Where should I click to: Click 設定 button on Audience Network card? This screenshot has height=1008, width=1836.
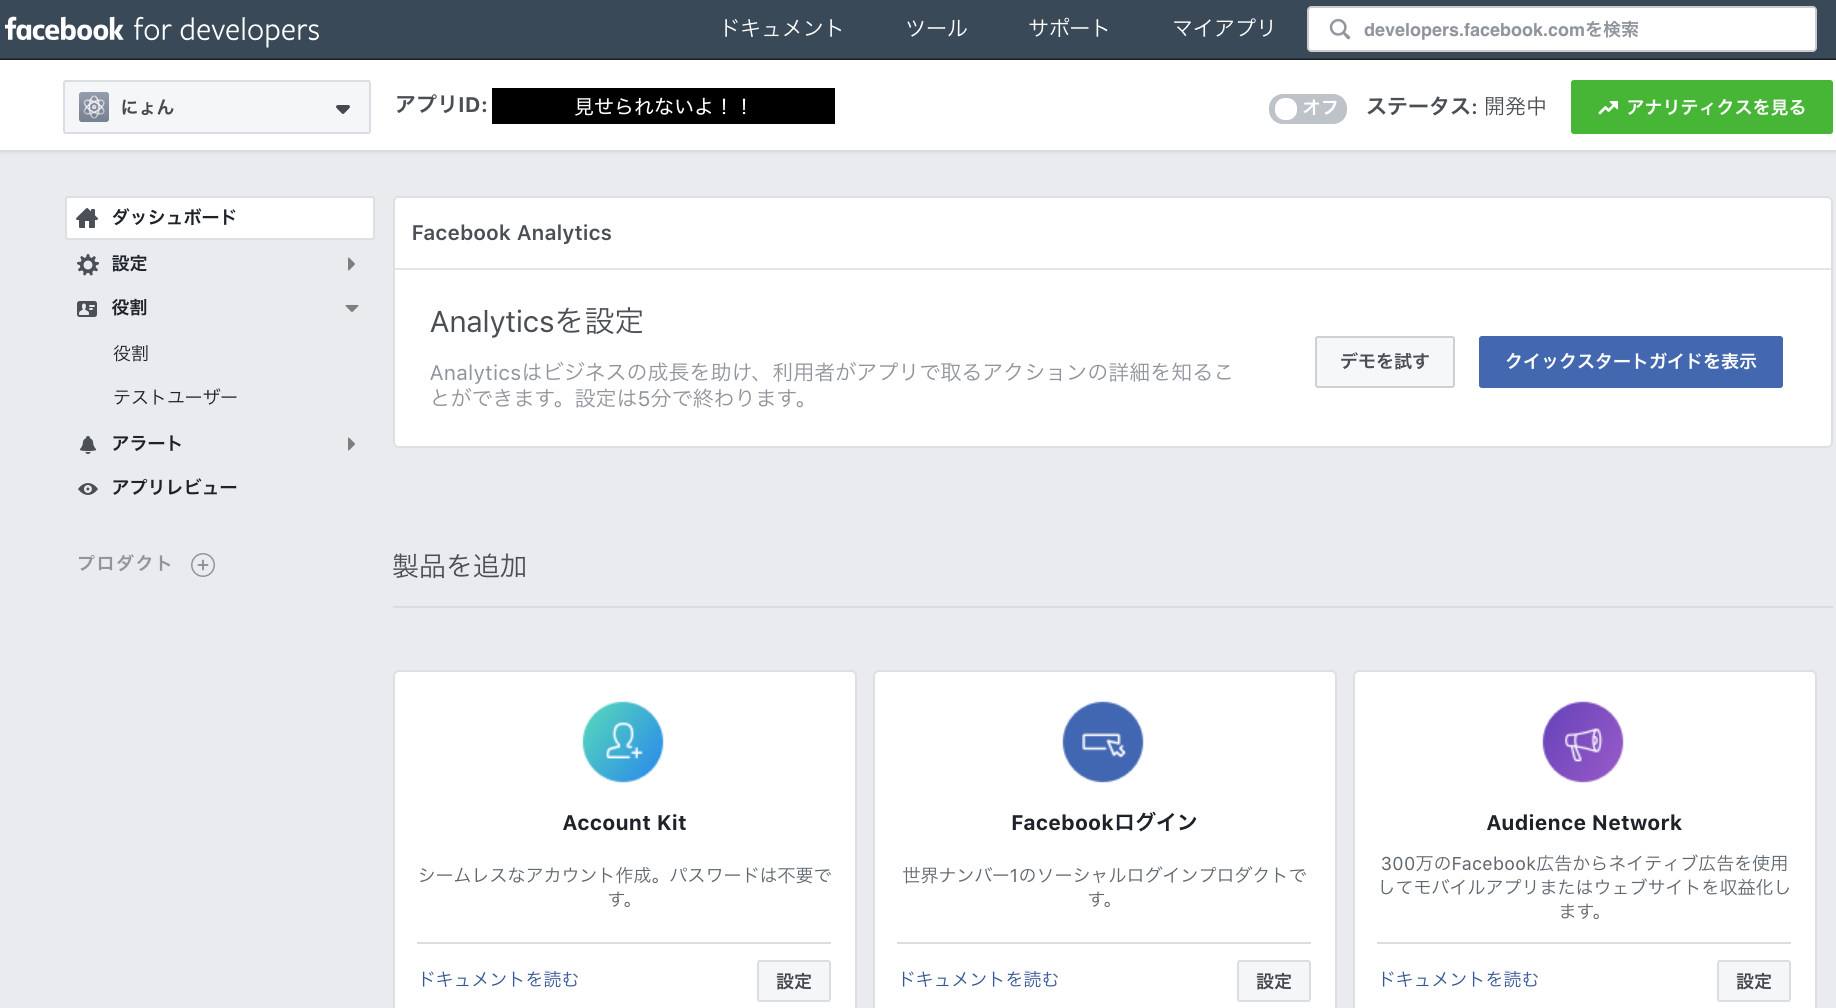1753,981
